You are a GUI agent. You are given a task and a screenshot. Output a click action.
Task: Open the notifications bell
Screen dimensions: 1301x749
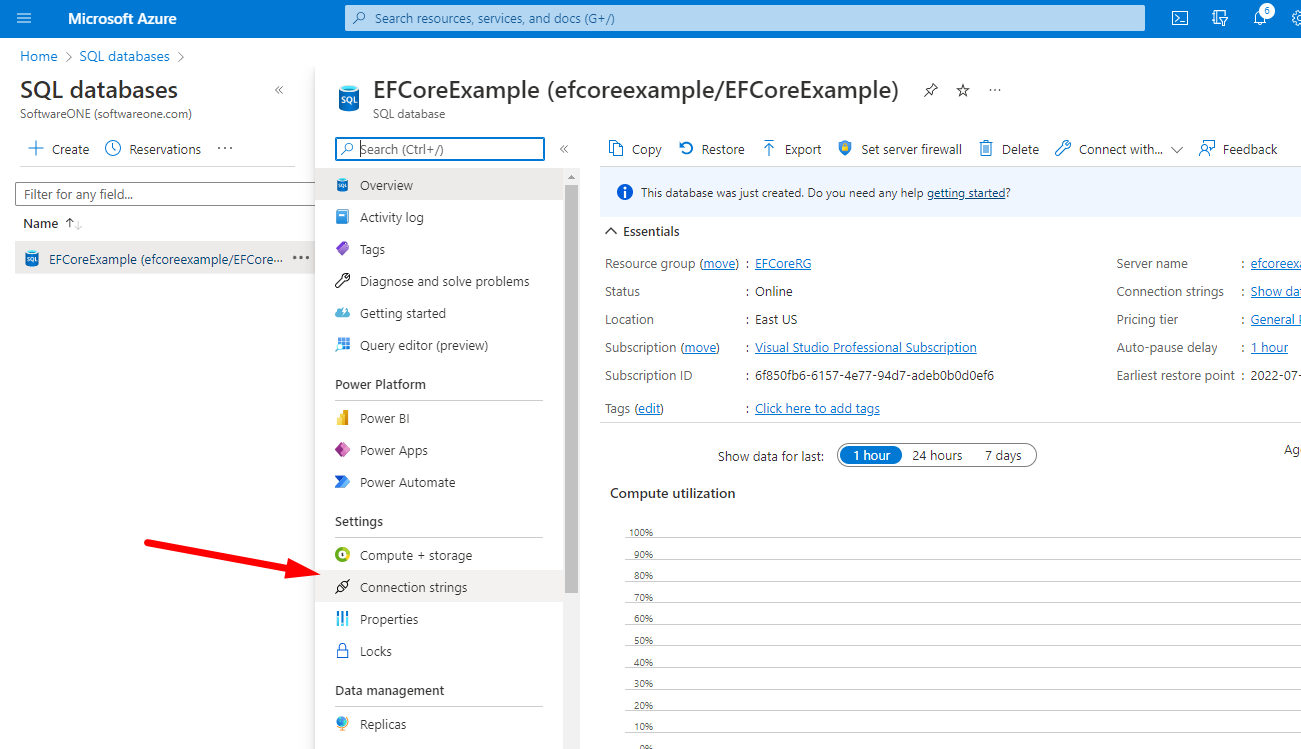tap(1259, 18)
